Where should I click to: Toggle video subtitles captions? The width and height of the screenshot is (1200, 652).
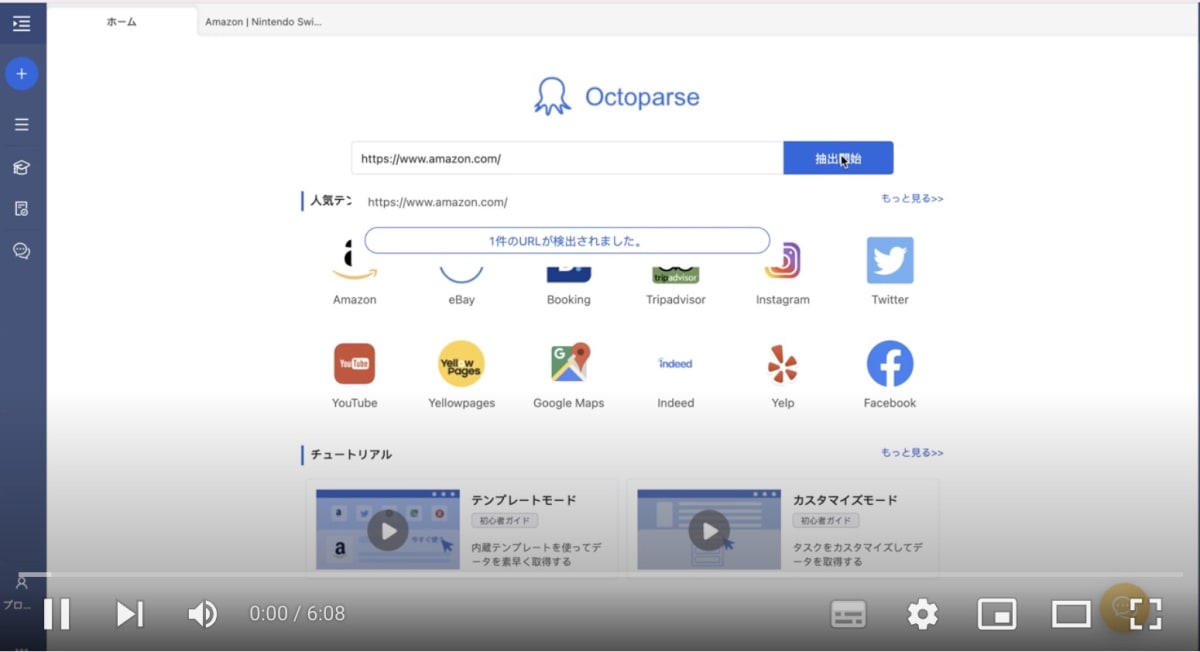848,614
